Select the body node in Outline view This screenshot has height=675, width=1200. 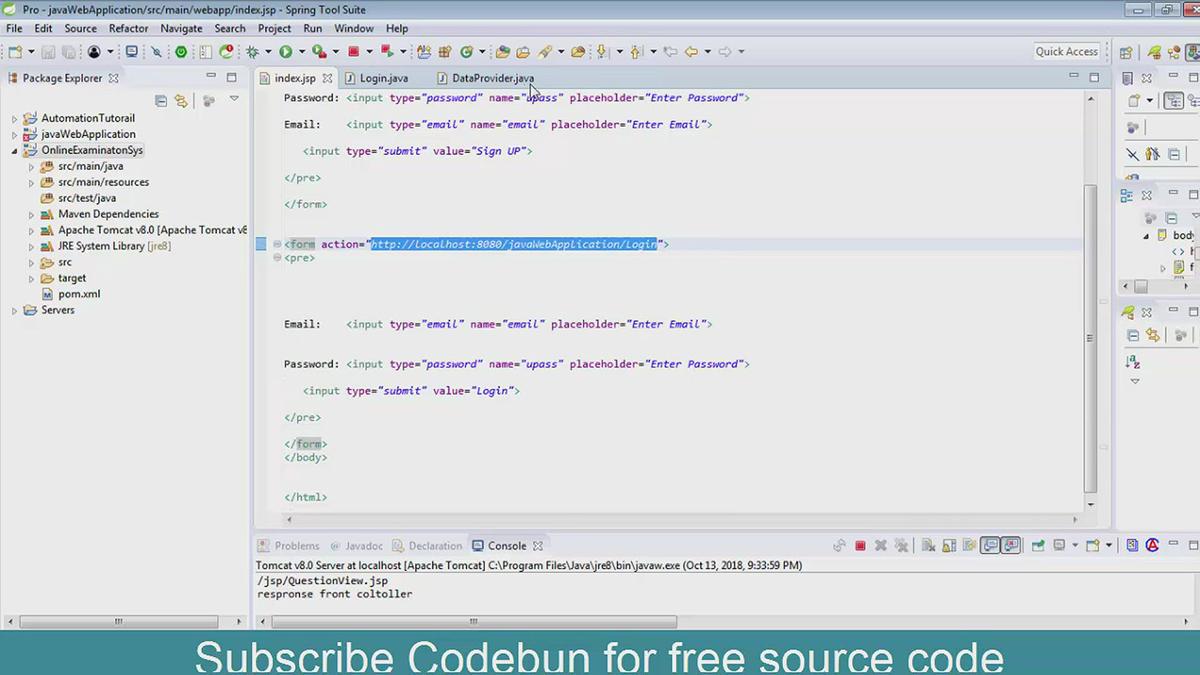pyautogui.click(x=1182, y=236)
